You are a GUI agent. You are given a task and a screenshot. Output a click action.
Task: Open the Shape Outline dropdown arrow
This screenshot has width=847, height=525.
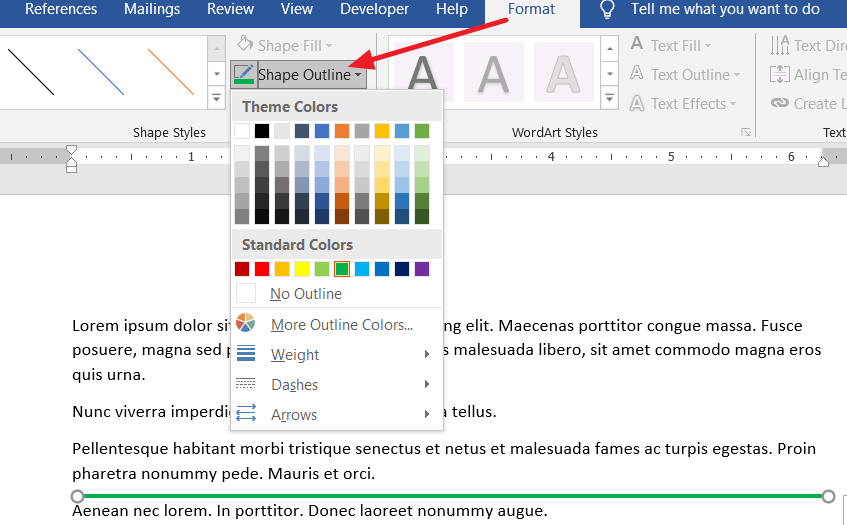tap(358, 75)
